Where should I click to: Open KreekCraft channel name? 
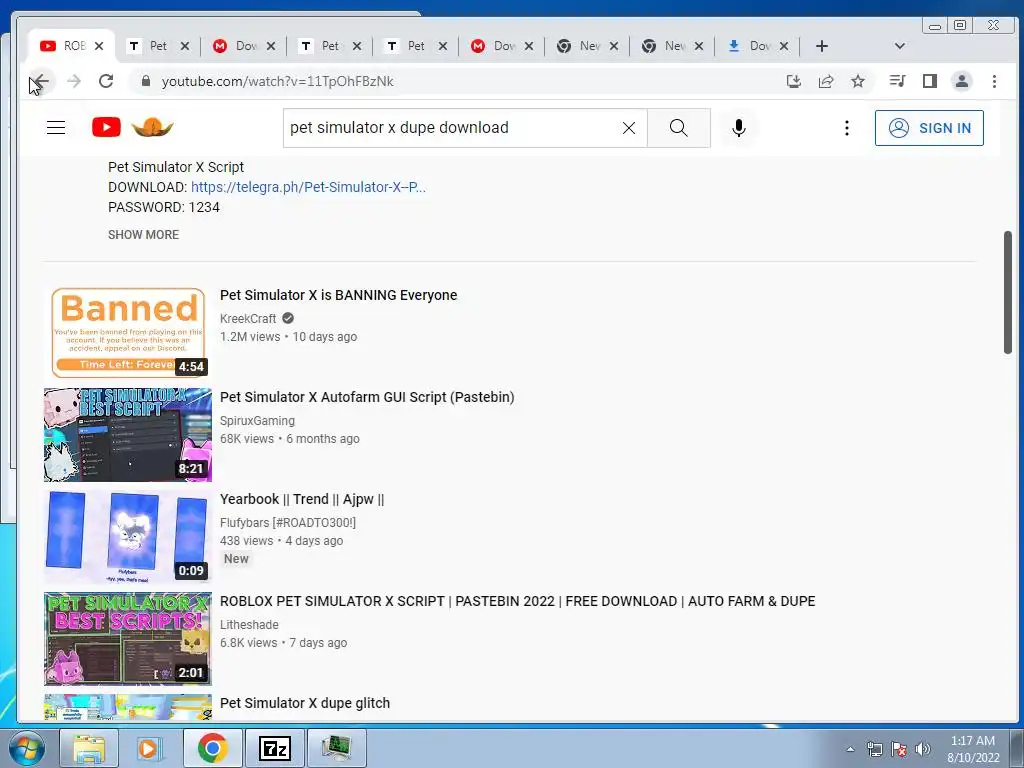248,319
